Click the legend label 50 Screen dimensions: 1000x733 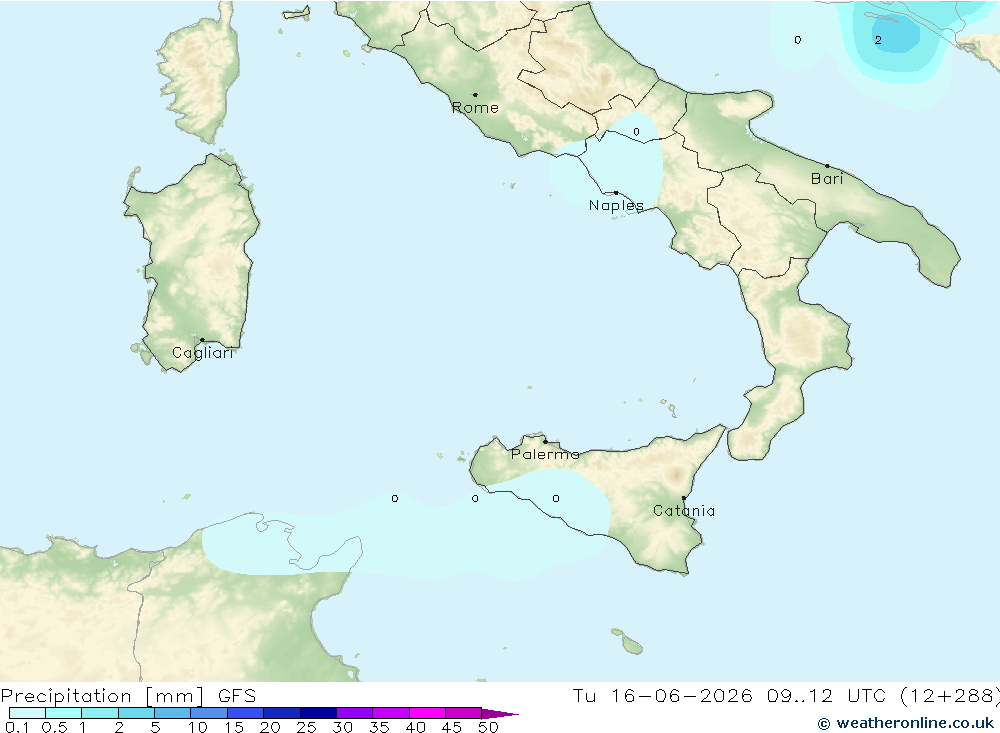(x=488, y=727)
